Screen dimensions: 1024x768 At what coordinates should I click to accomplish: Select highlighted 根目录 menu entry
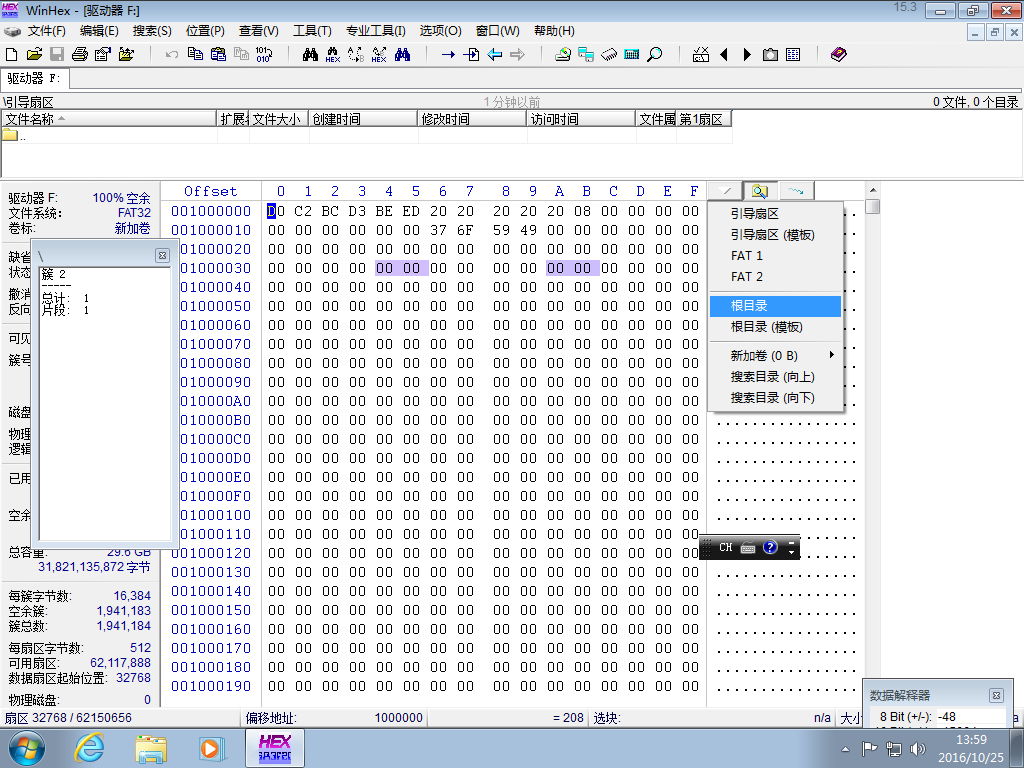point(775,306)
